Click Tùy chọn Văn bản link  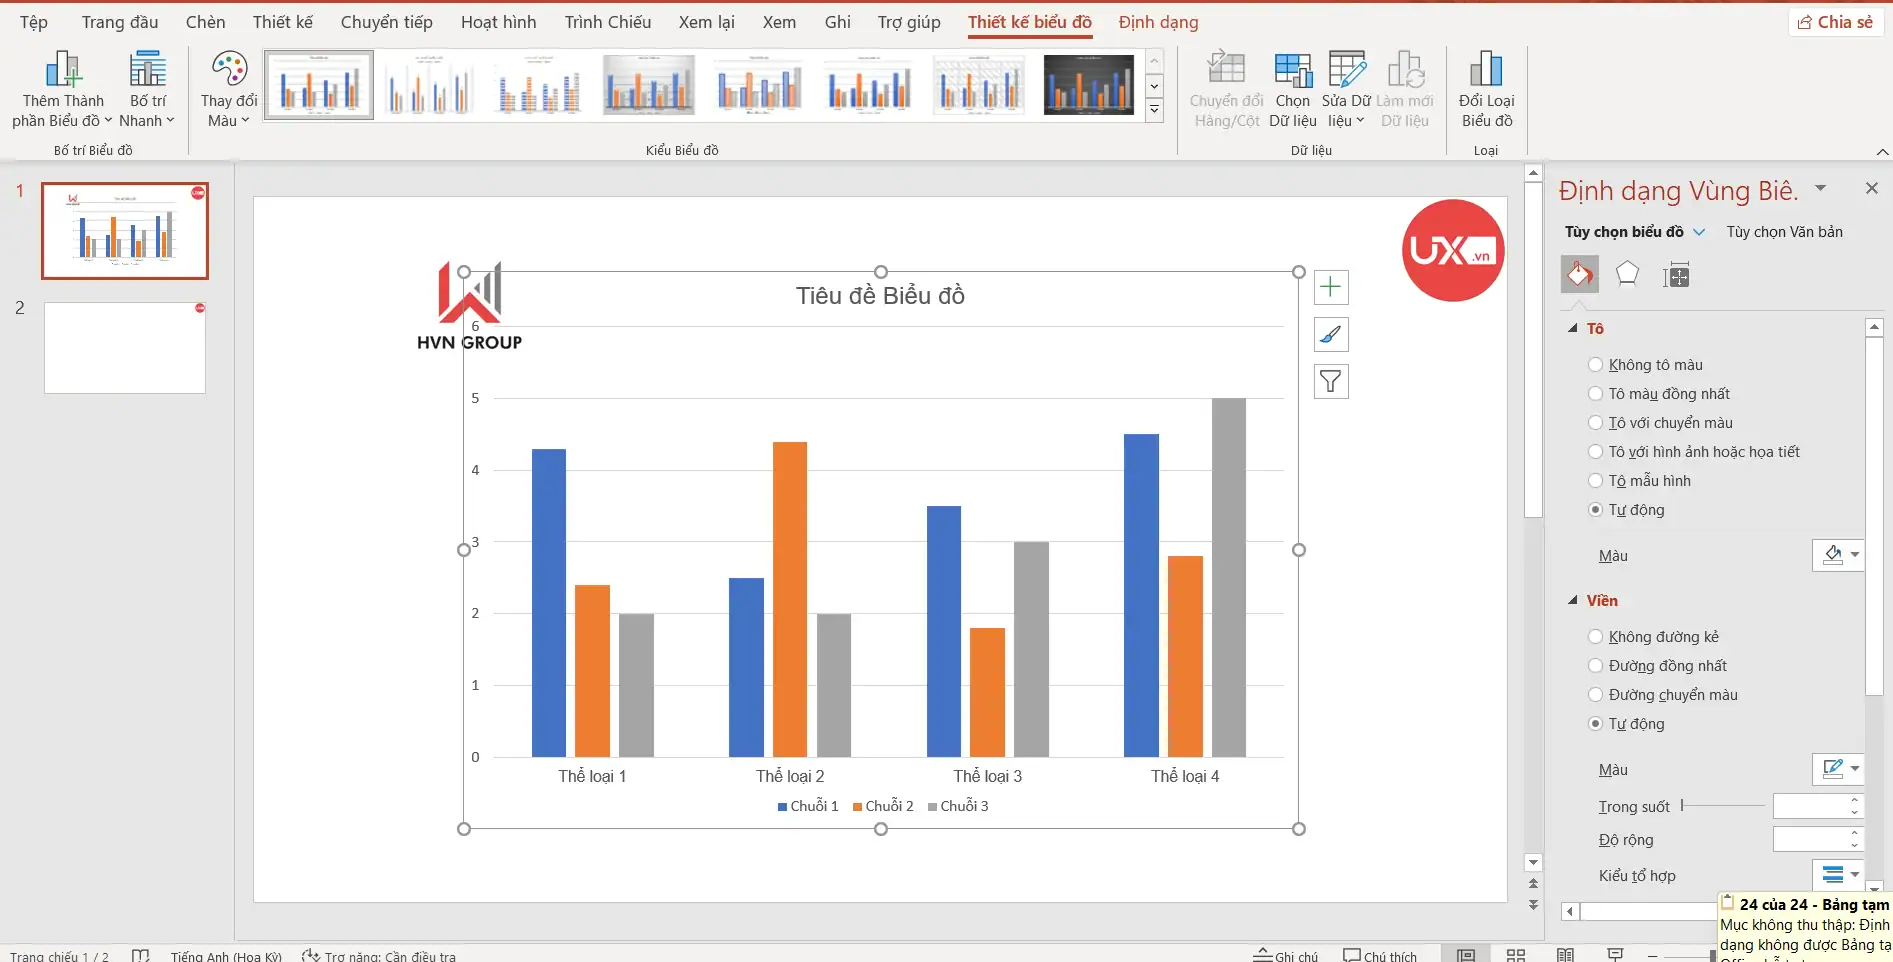(1784, 232)
